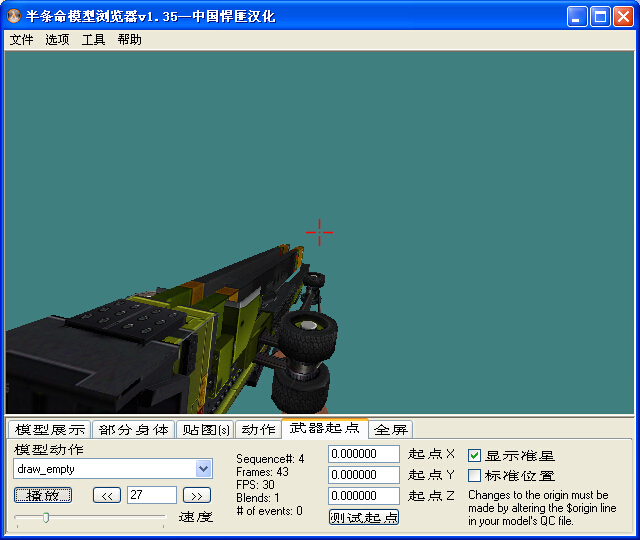640x540 pixels.
Task: Click the 速度 speed slider handle
Action: click(46, 518)
